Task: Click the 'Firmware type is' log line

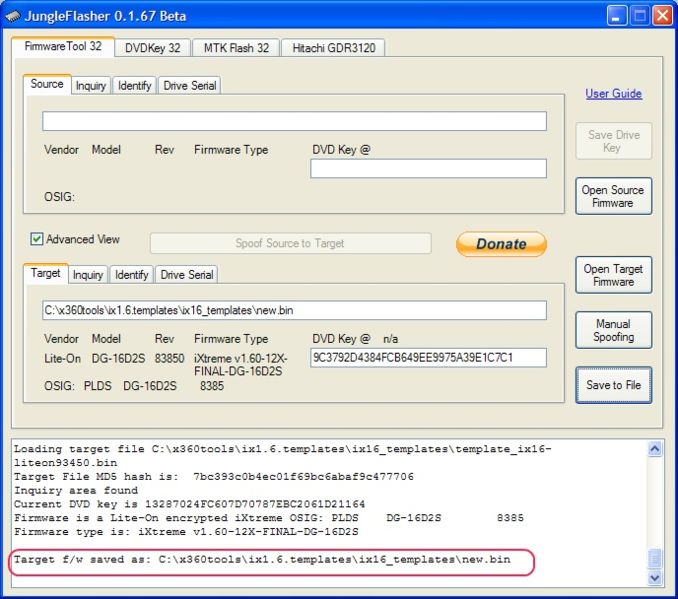Action: (x=186, y=532)
